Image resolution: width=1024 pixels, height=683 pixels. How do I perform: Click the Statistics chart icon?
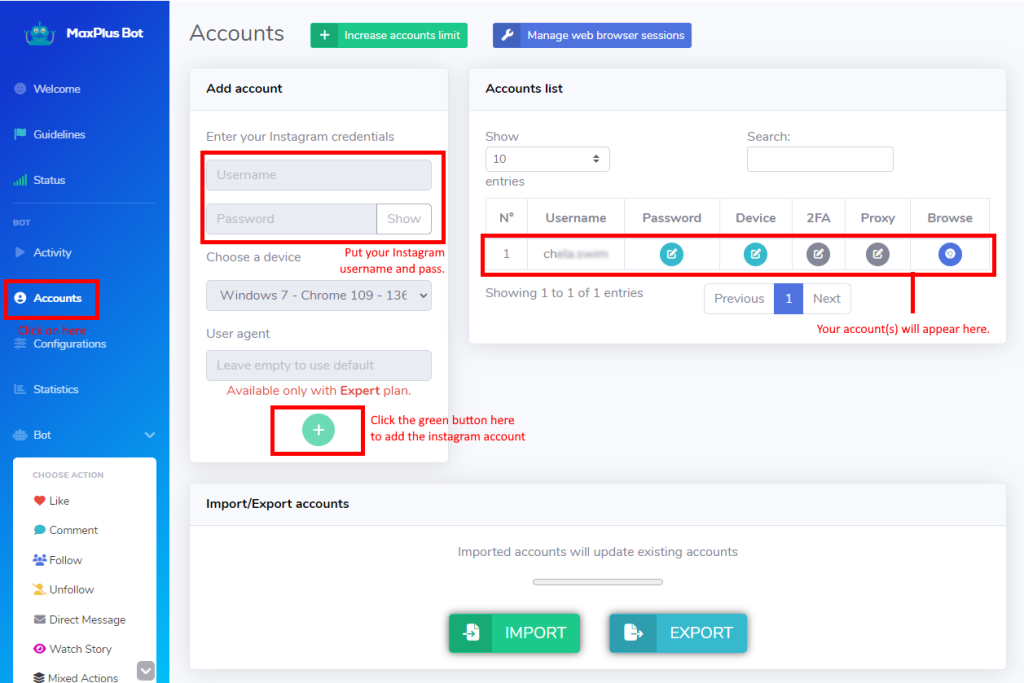[x=20, y=389]
